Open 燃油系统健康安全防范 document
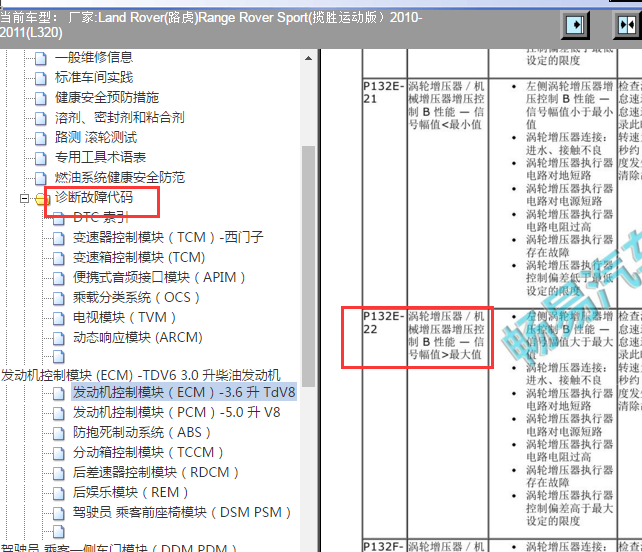The image size is (642, 552). pos(120,177)
